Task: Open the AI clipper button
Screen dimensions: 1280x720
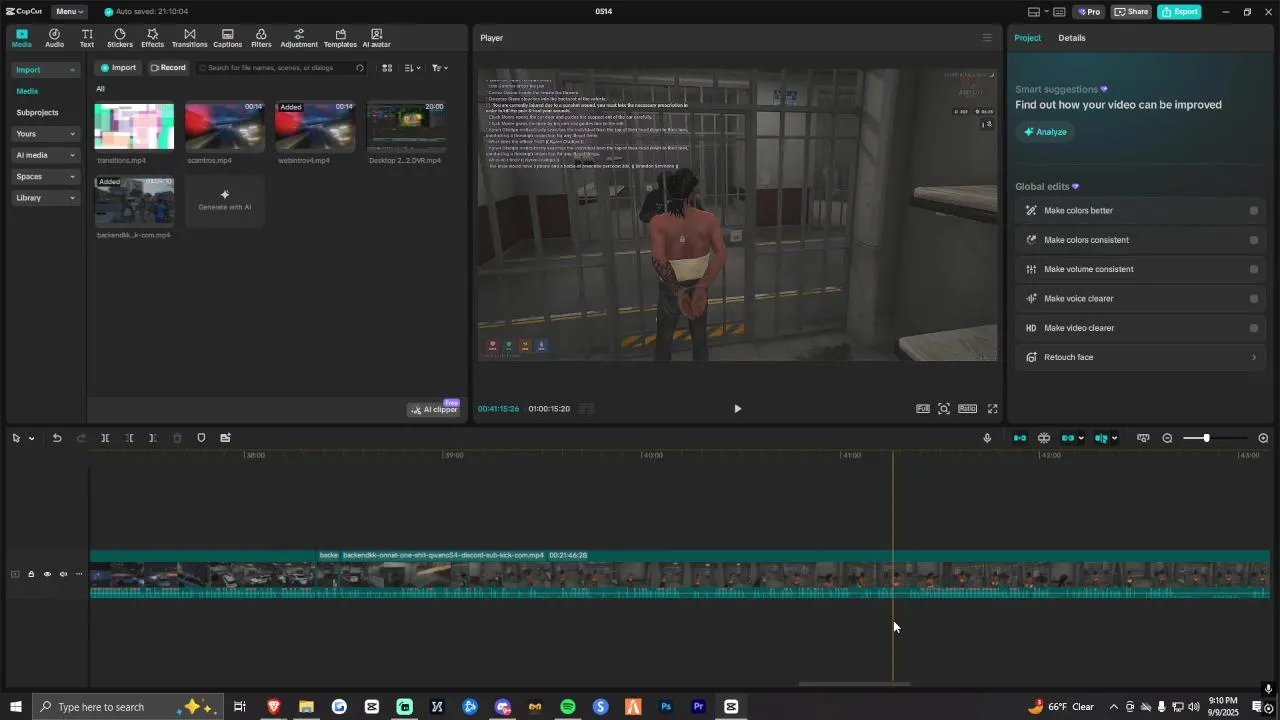Action: (x=434, y=409)
